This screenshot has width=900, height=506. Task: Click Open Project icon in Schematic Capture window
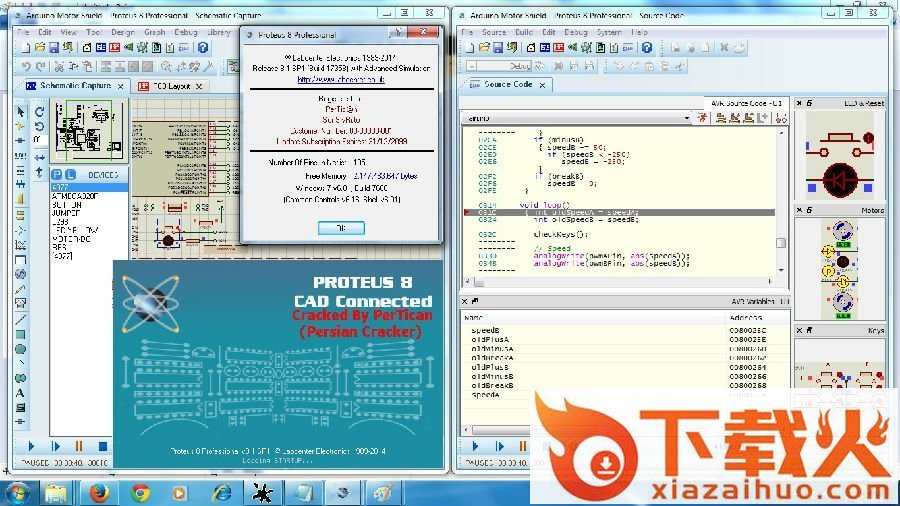tap(40, 48)
